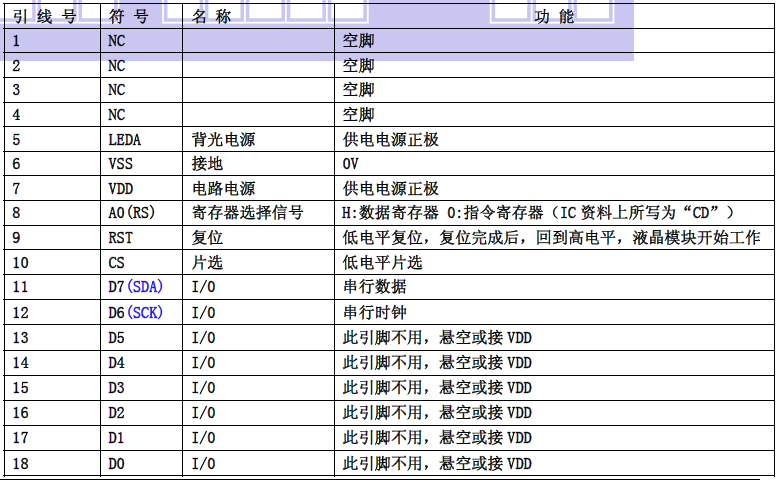
Task: Select the 接地 name cell
Action: click(207, 164)
